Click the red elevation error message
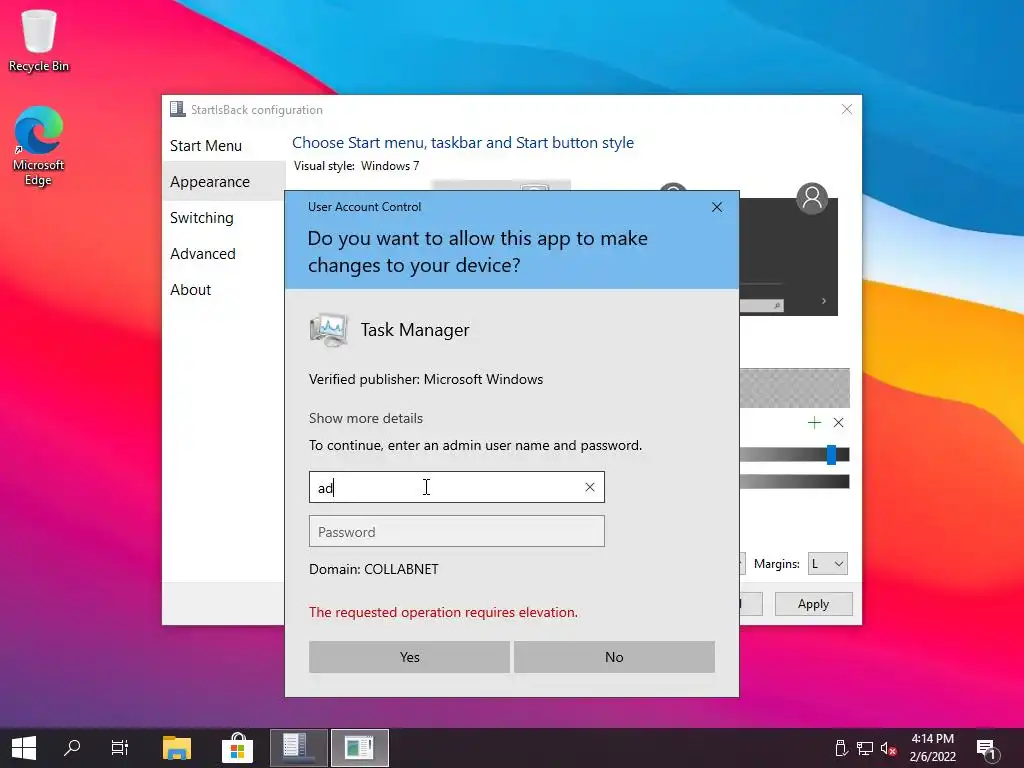This screenshot has width=1024, height=768. pyautogui.click(x=443, y=613)
